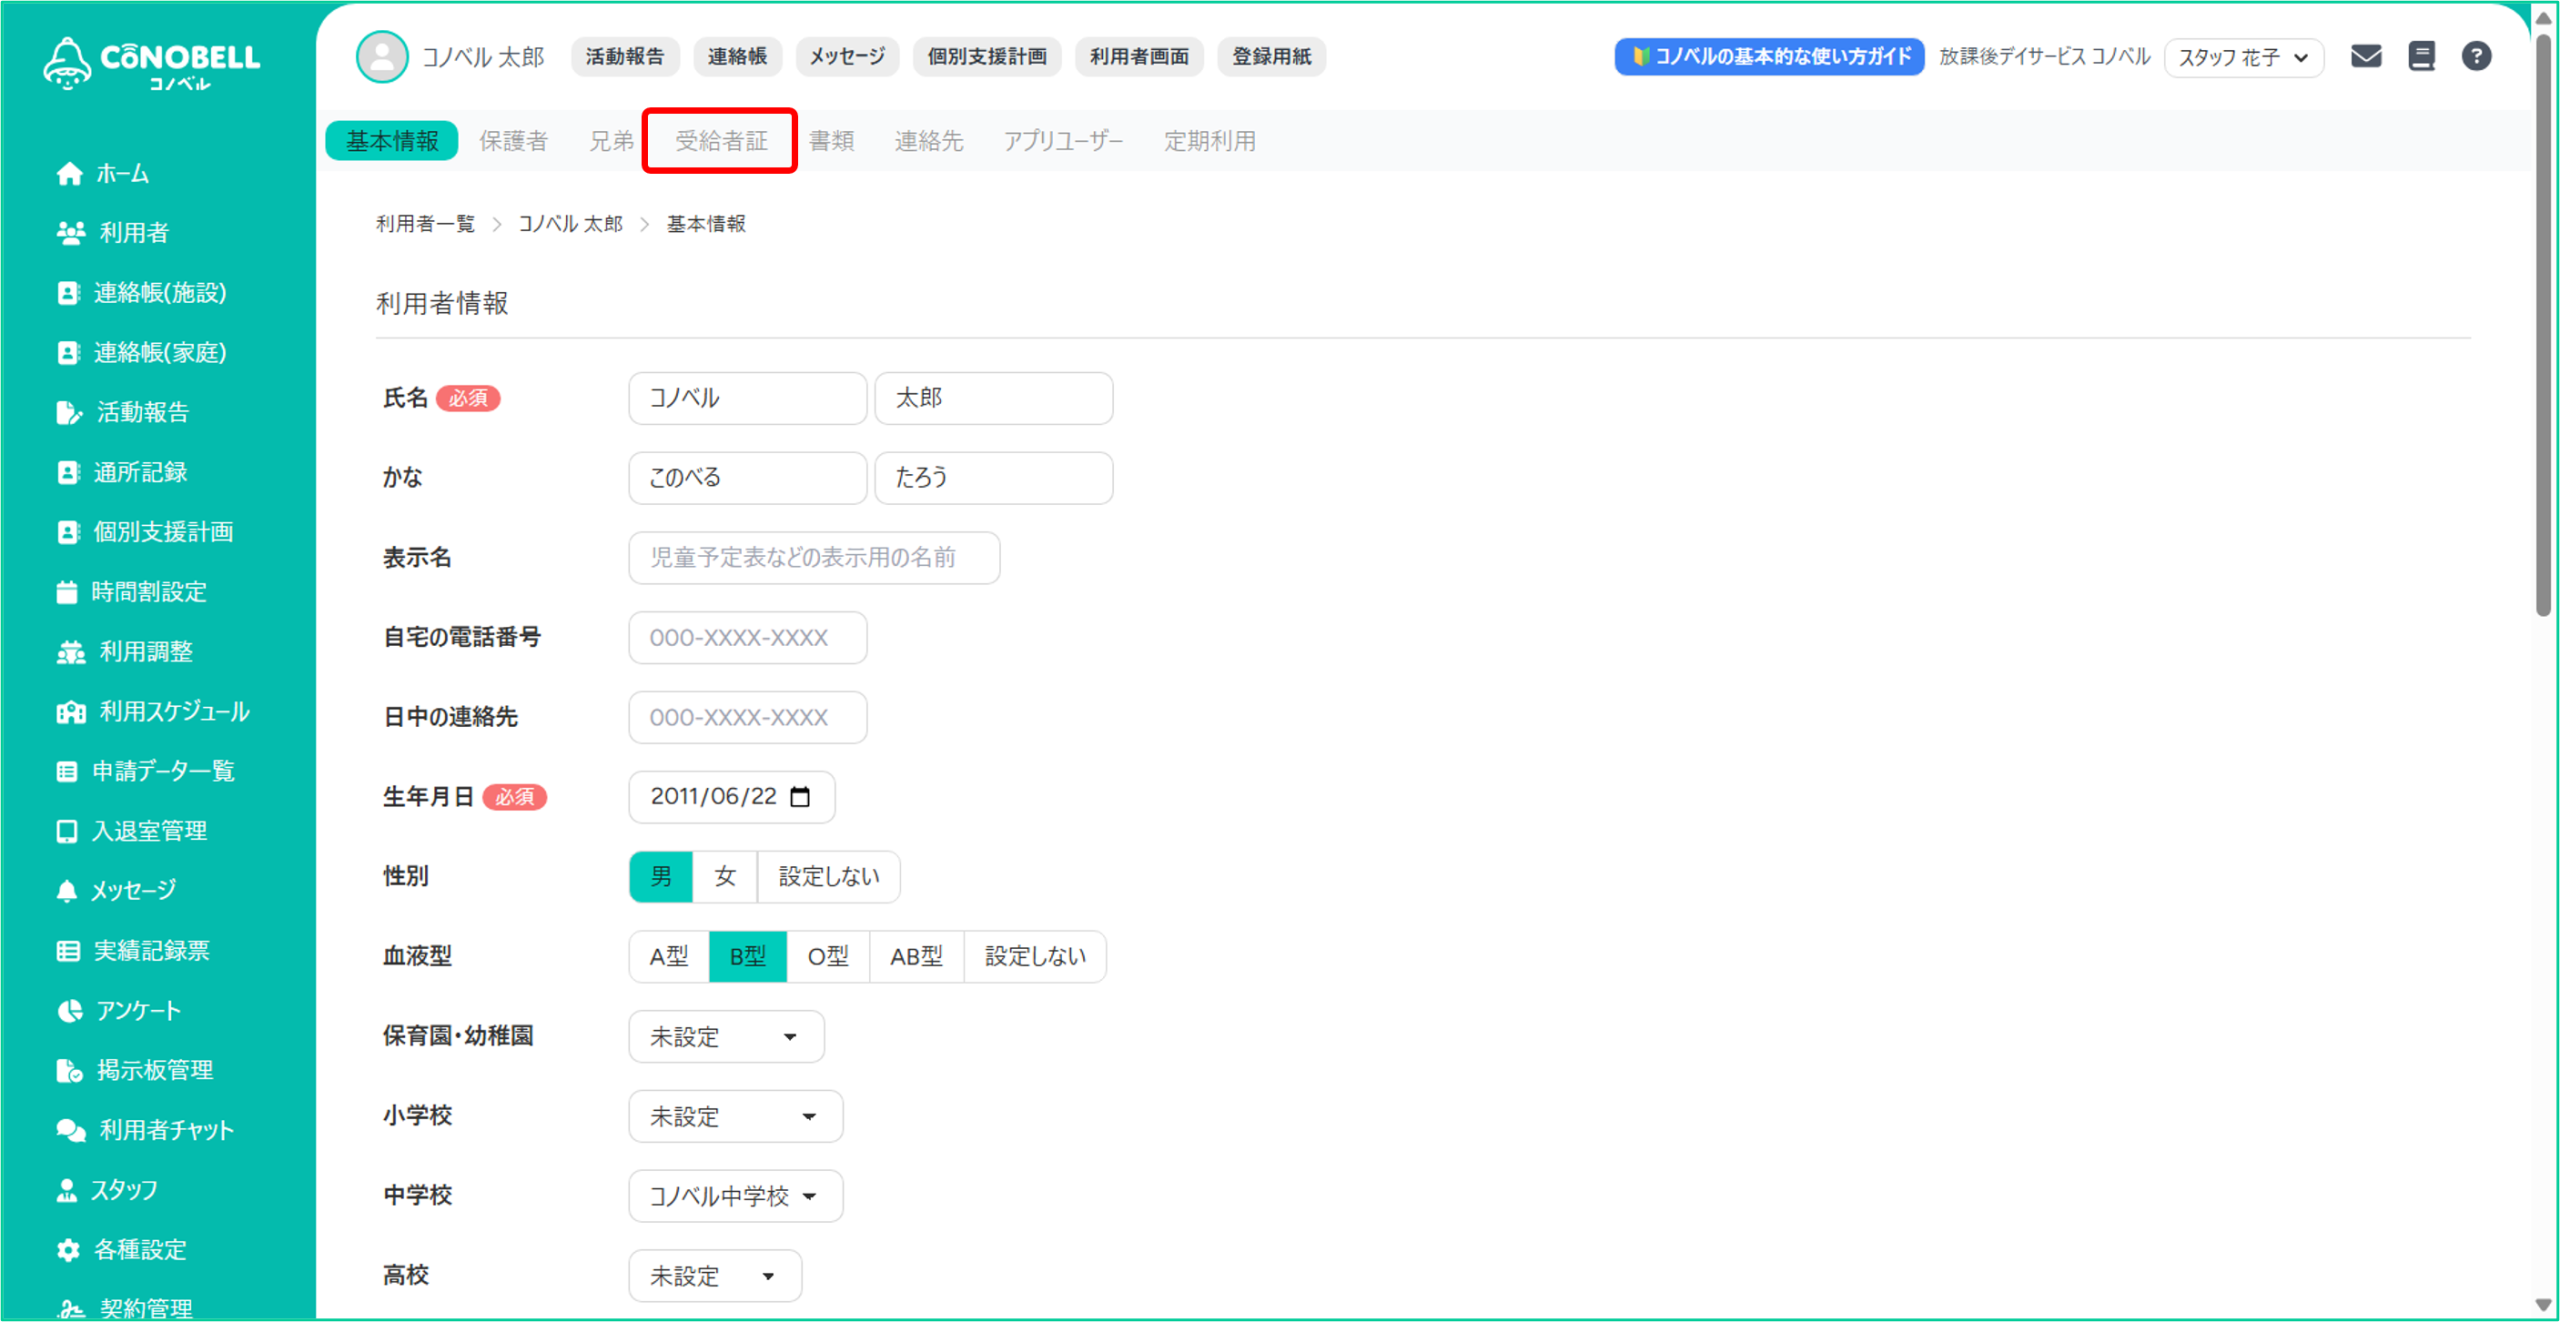2560x1322 pixels.
Task: Click the メッセージ bell icon in sidebar
Action: pyautogui.click(x=67, y=891)
